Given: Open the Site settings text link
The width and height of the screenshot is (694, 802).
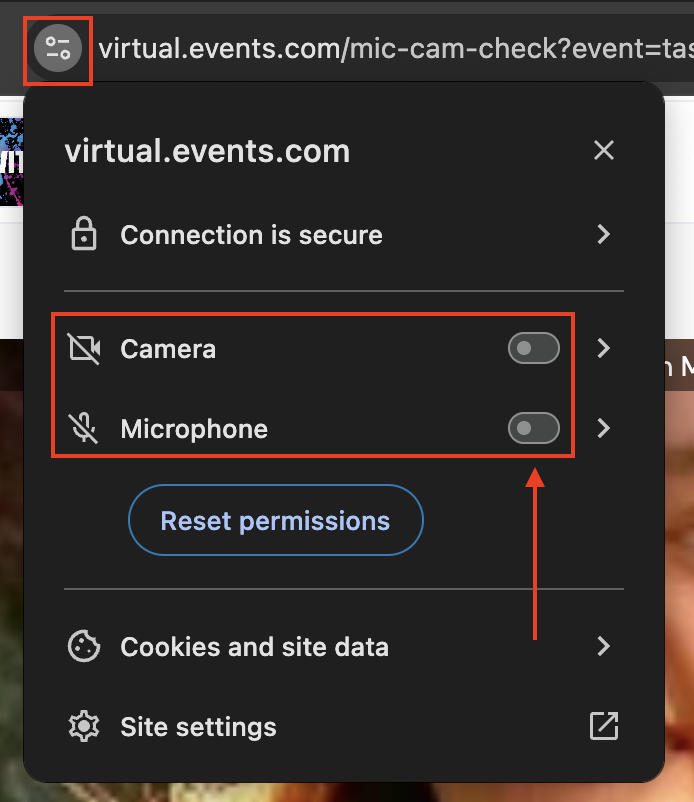Looking at the screenshot, I should point(198,727).
